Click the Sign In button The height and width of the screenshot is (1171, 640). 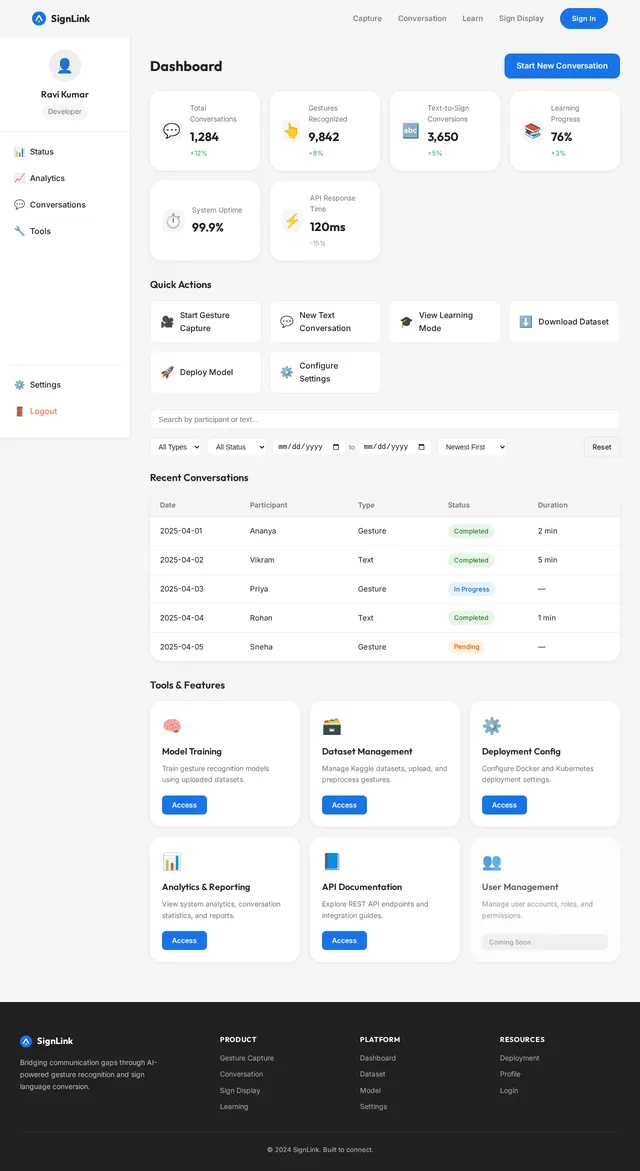coord(584,19)
